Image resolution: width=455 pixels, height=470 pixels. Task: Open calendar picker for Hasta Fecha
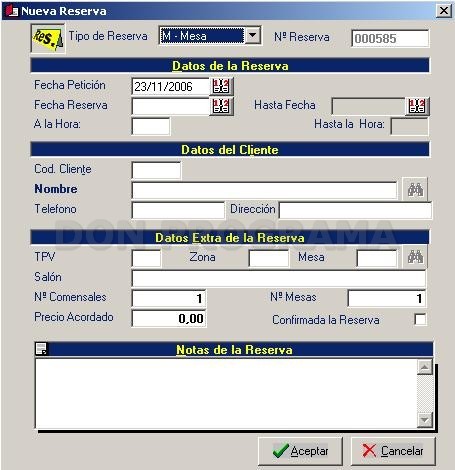pyautogui.click(x=417, y=106)
